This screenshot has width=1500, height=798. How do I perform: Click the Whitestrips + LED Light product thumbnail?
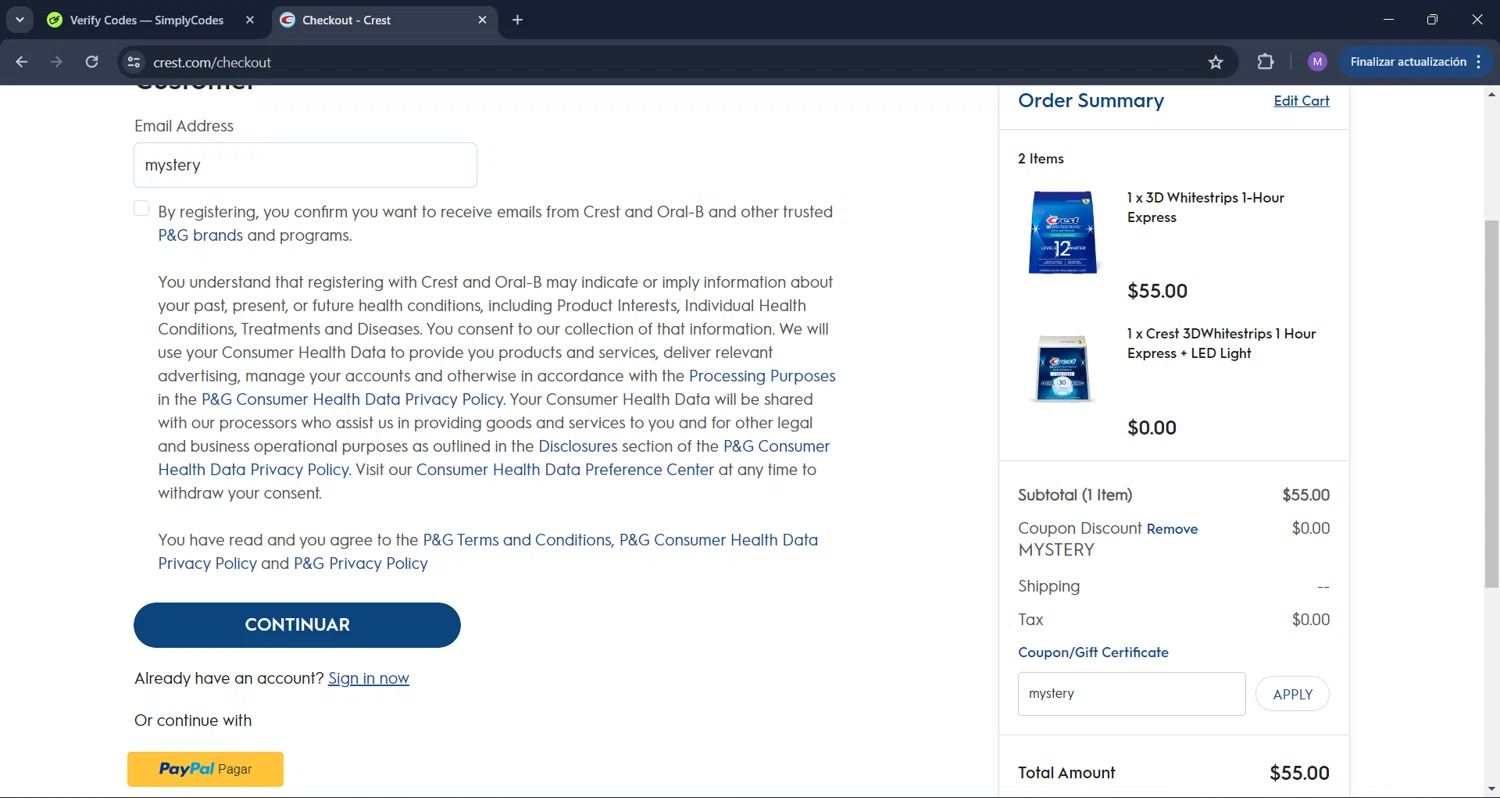click(x=1063, y=367)
